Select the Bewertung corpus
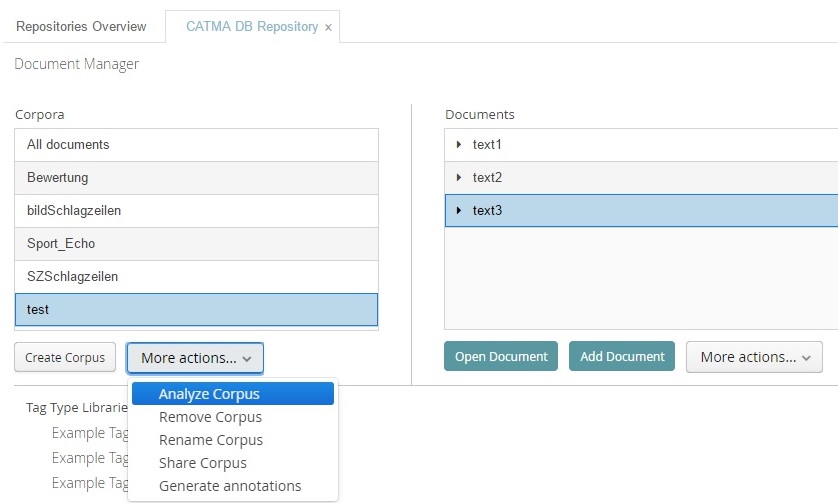838x503 pixels. click(196, 178)
